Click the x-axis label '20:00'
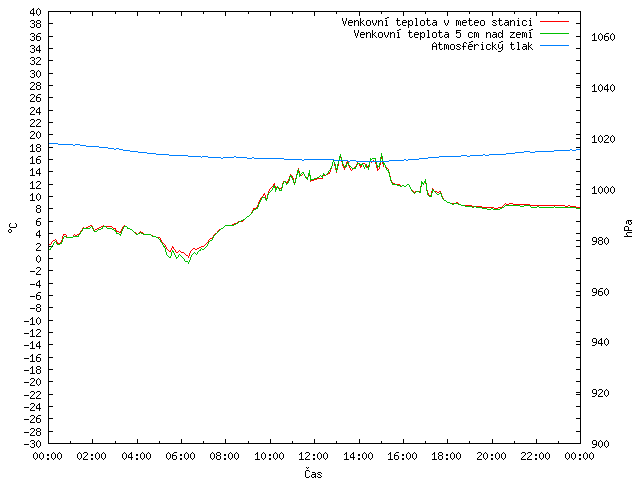The height and width of the screenshot is (480, 640). tap(491, 456)
